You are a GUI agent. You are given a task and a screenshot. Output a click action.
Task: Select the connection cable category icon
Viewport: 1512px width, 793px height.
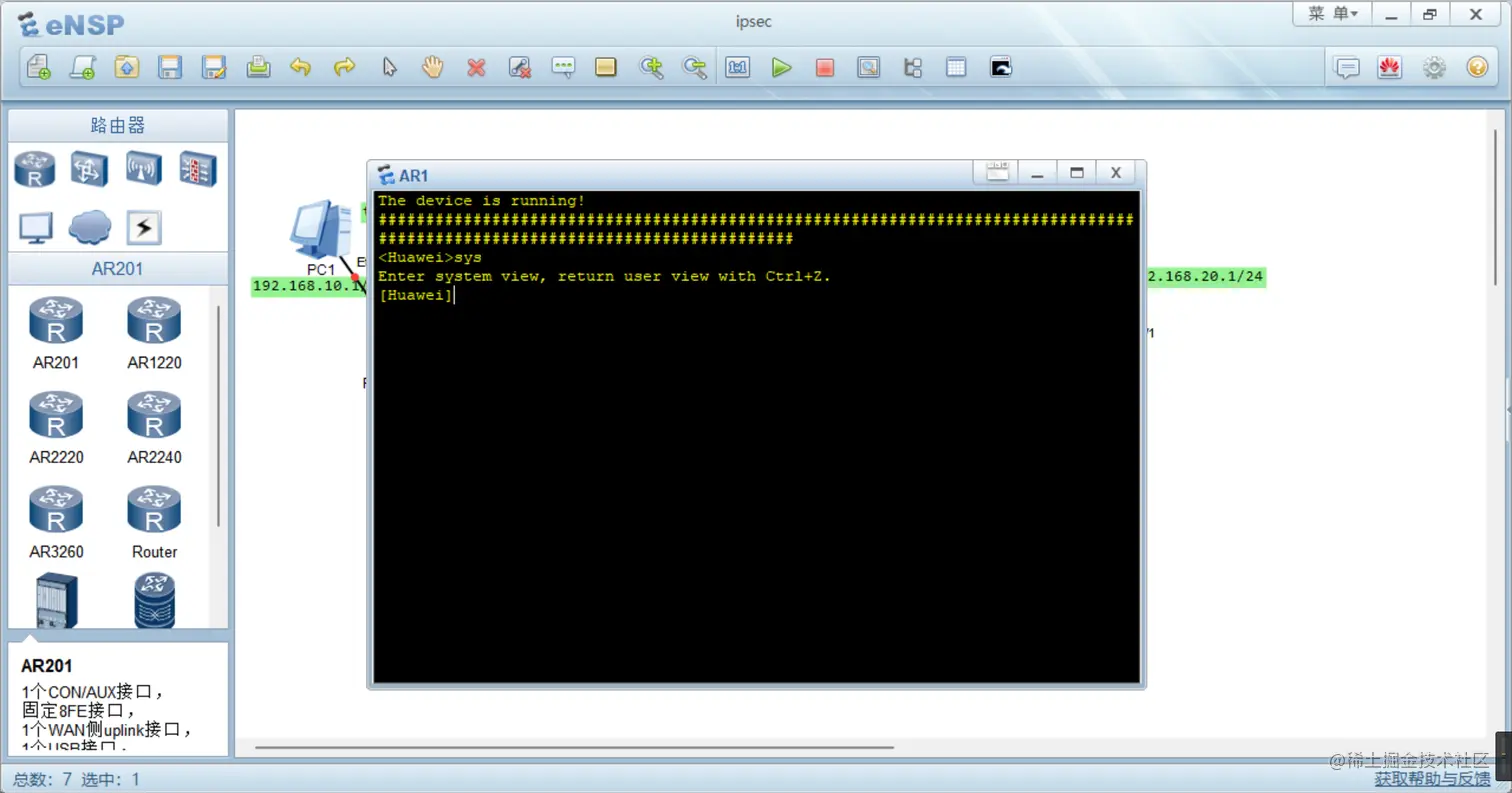tap(144, 228)
